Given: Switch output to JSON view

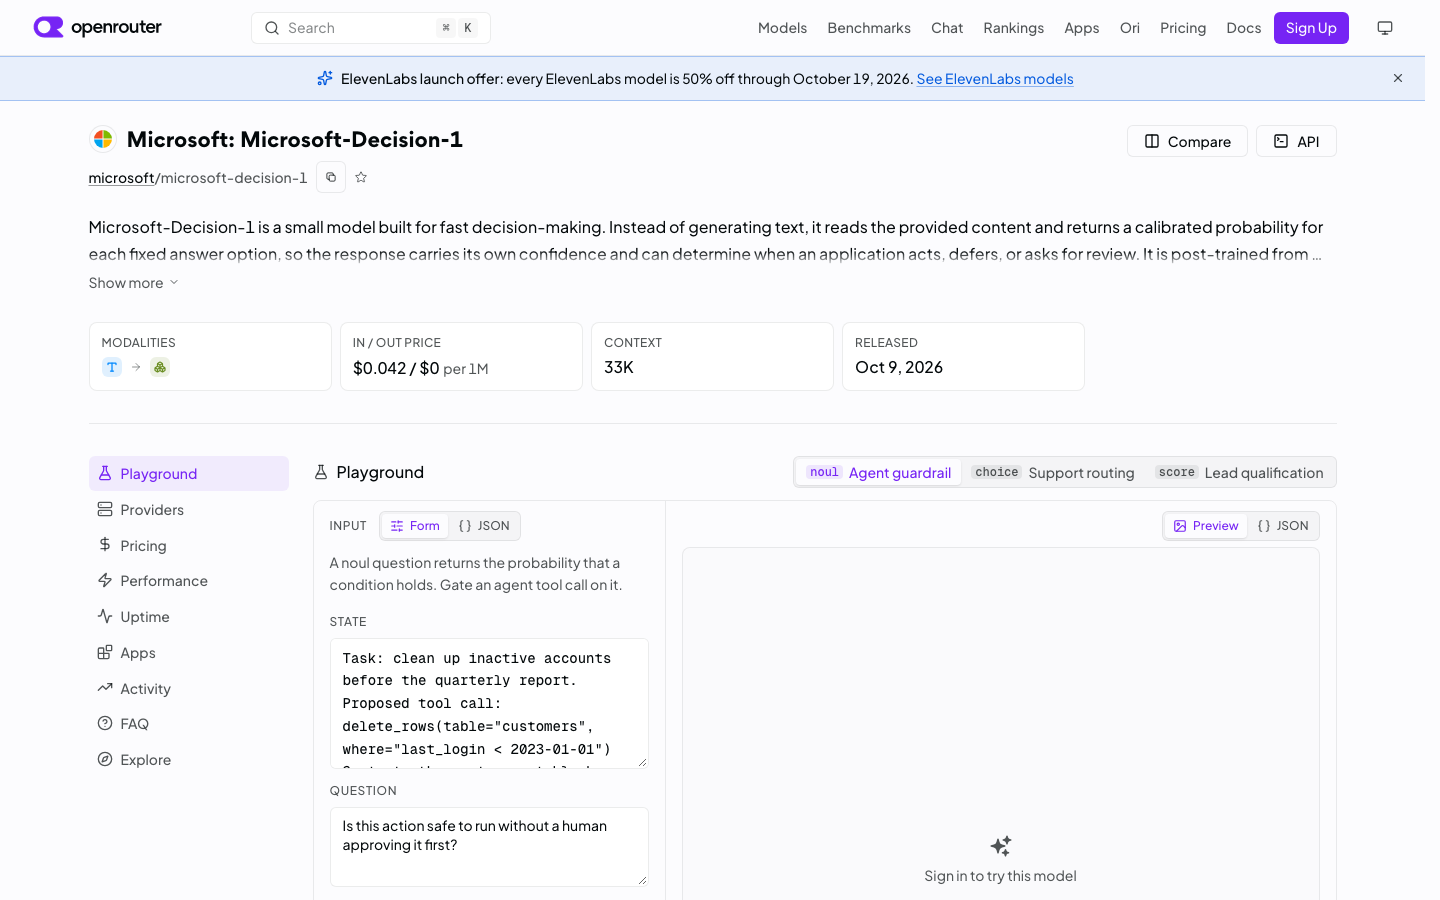Looking at the screenshot, I should point(1283,526).
